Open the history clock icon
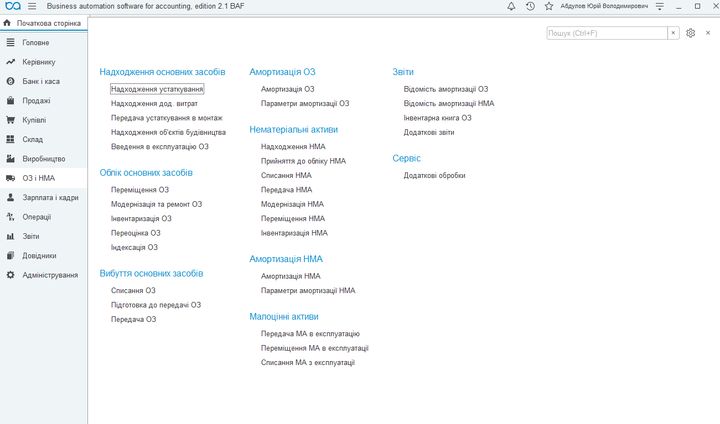 coord(530,6)
